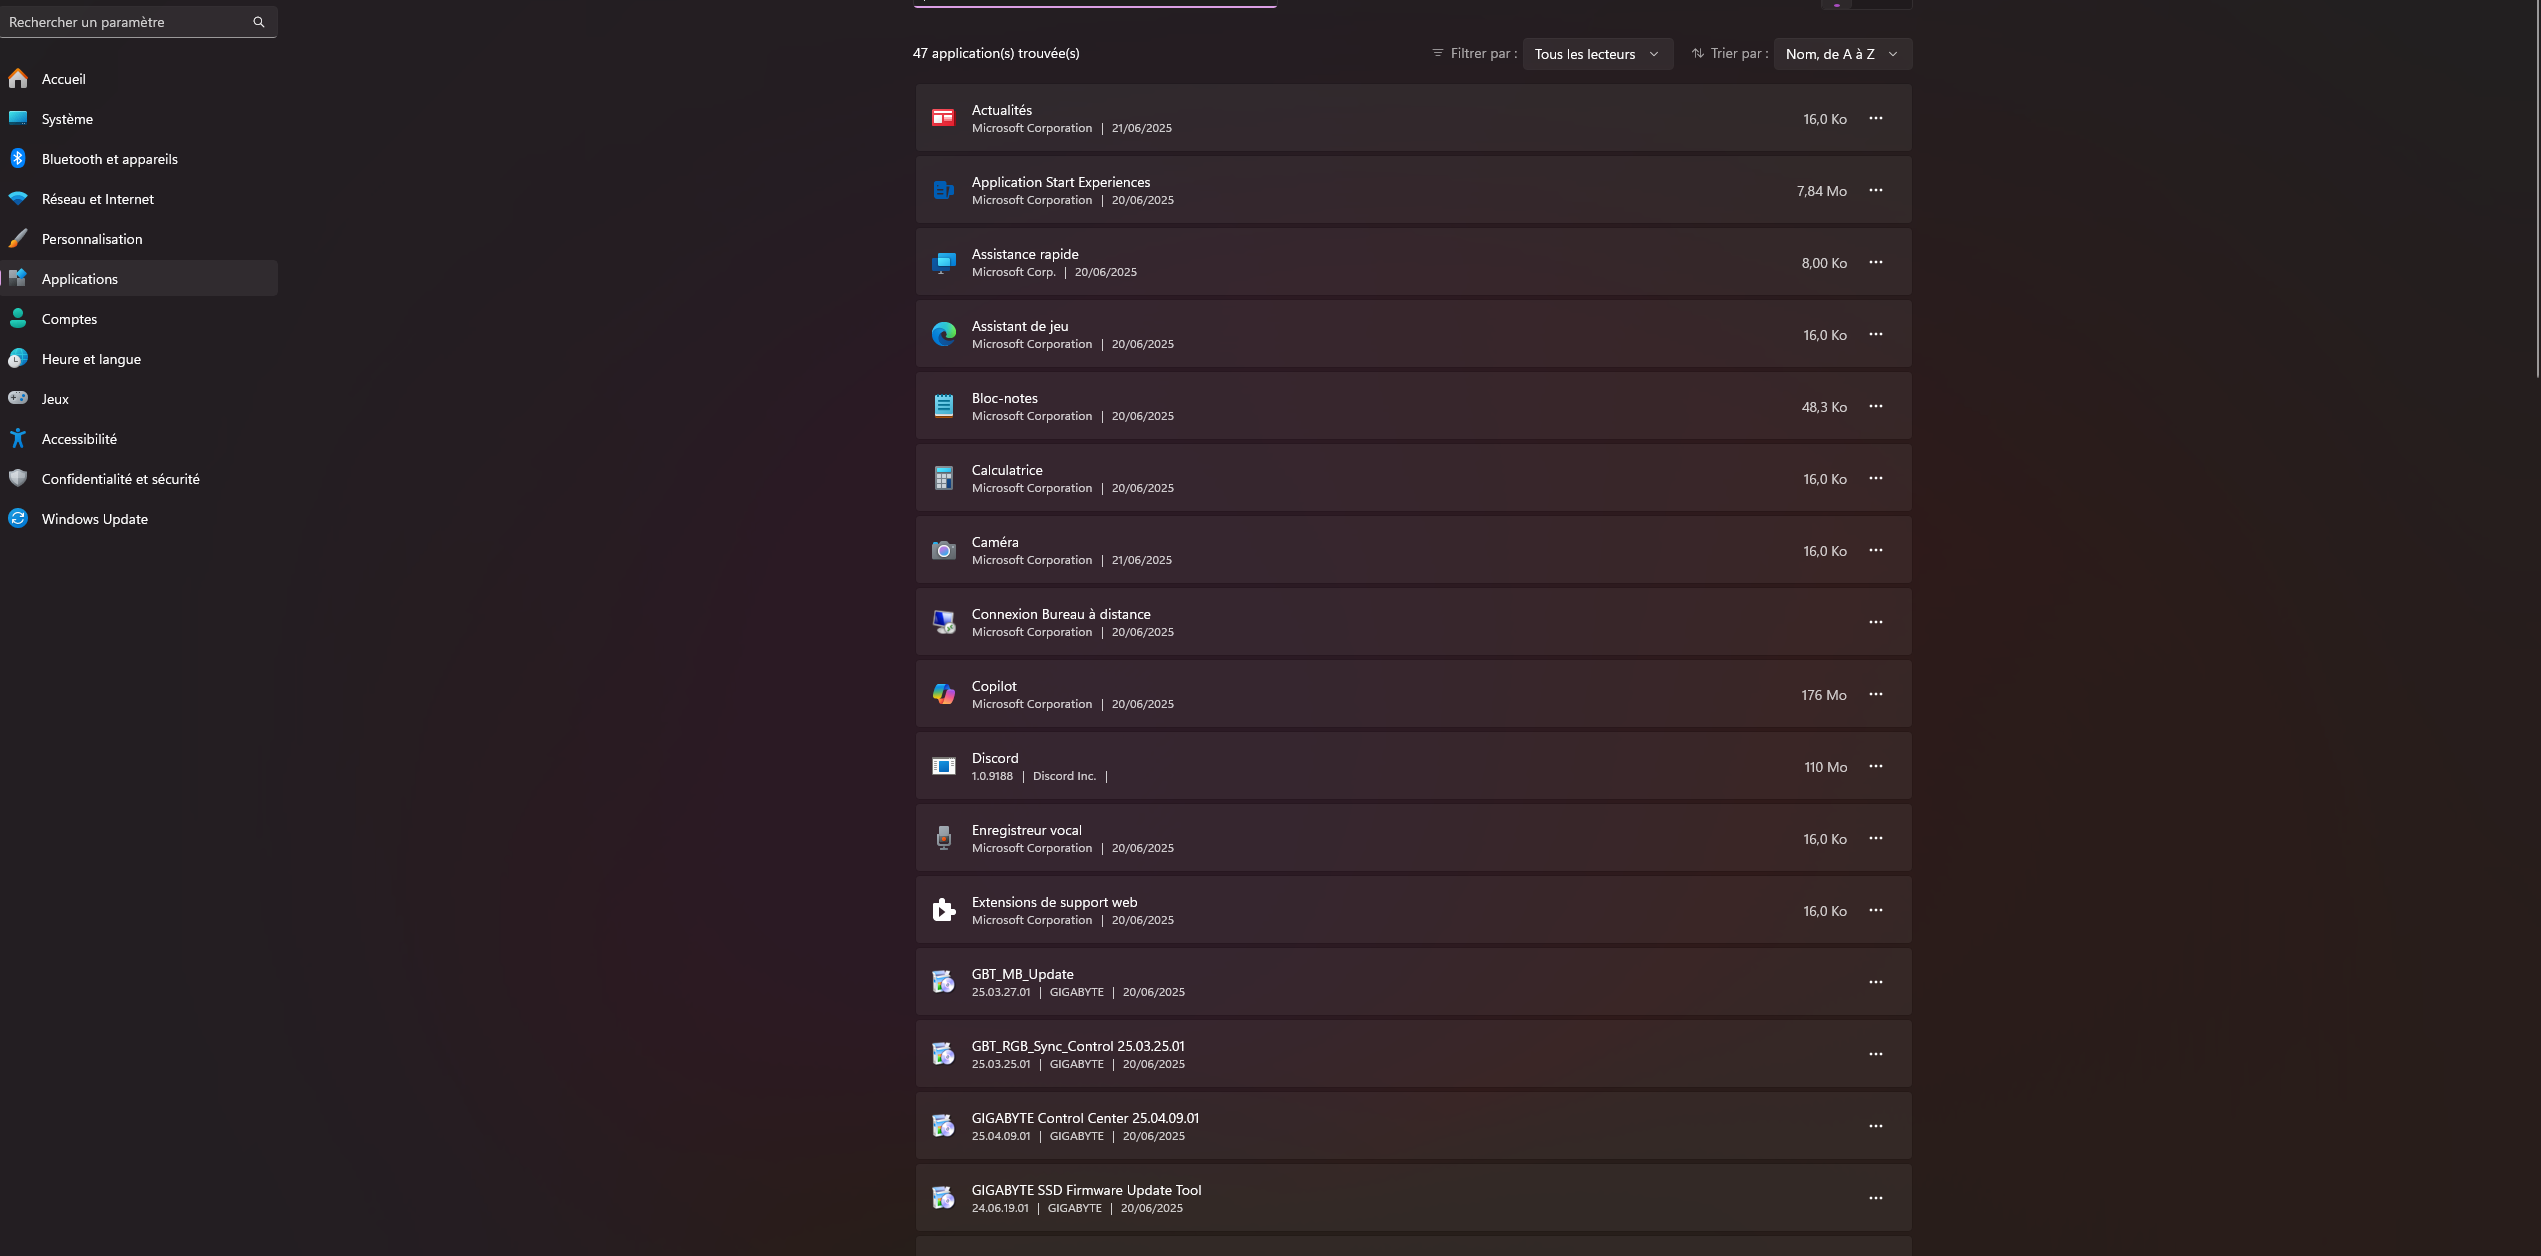Click the 48,3 Ko size value
The width and height of the screenshot is (2541, 1256).
click(x=1824, y=407)
